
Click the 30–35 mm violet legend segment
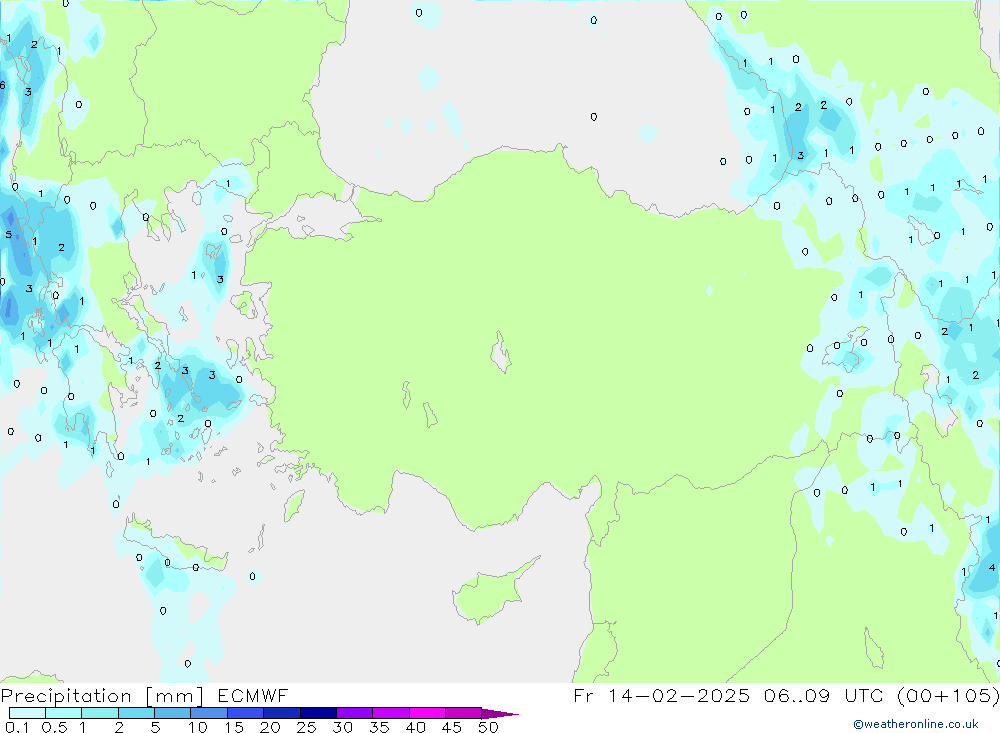coord(355,713)
